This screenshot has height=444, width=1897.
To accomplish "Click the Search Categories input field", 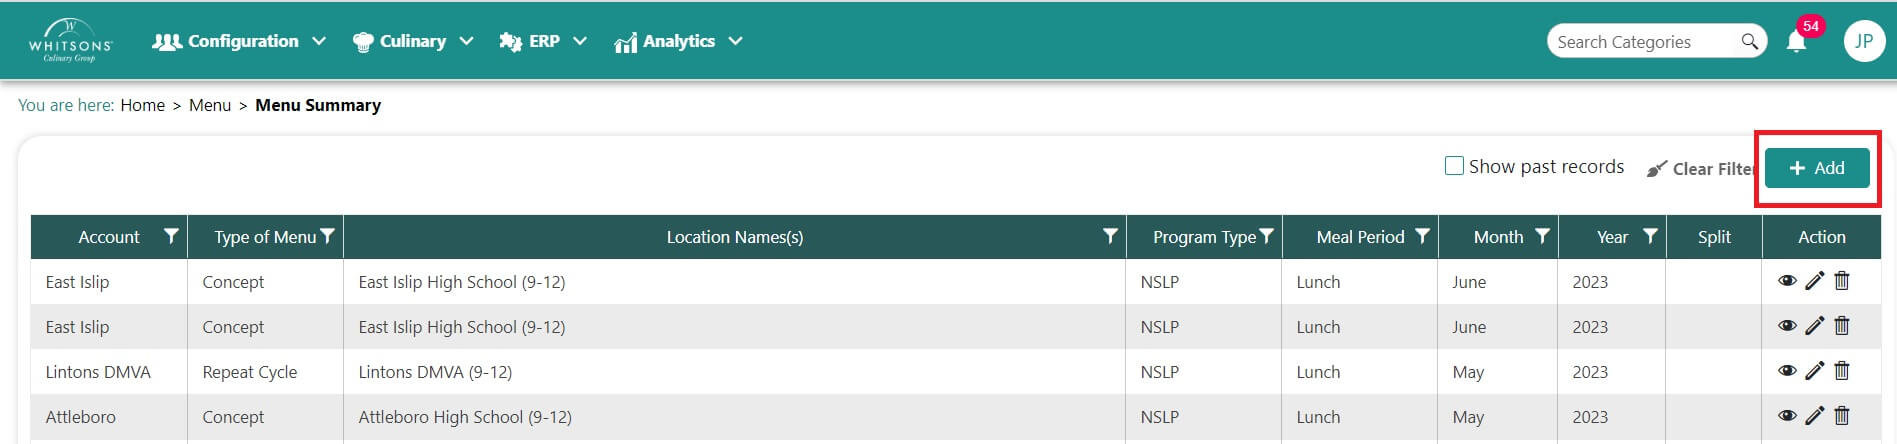I will [x=1640, y=42].
